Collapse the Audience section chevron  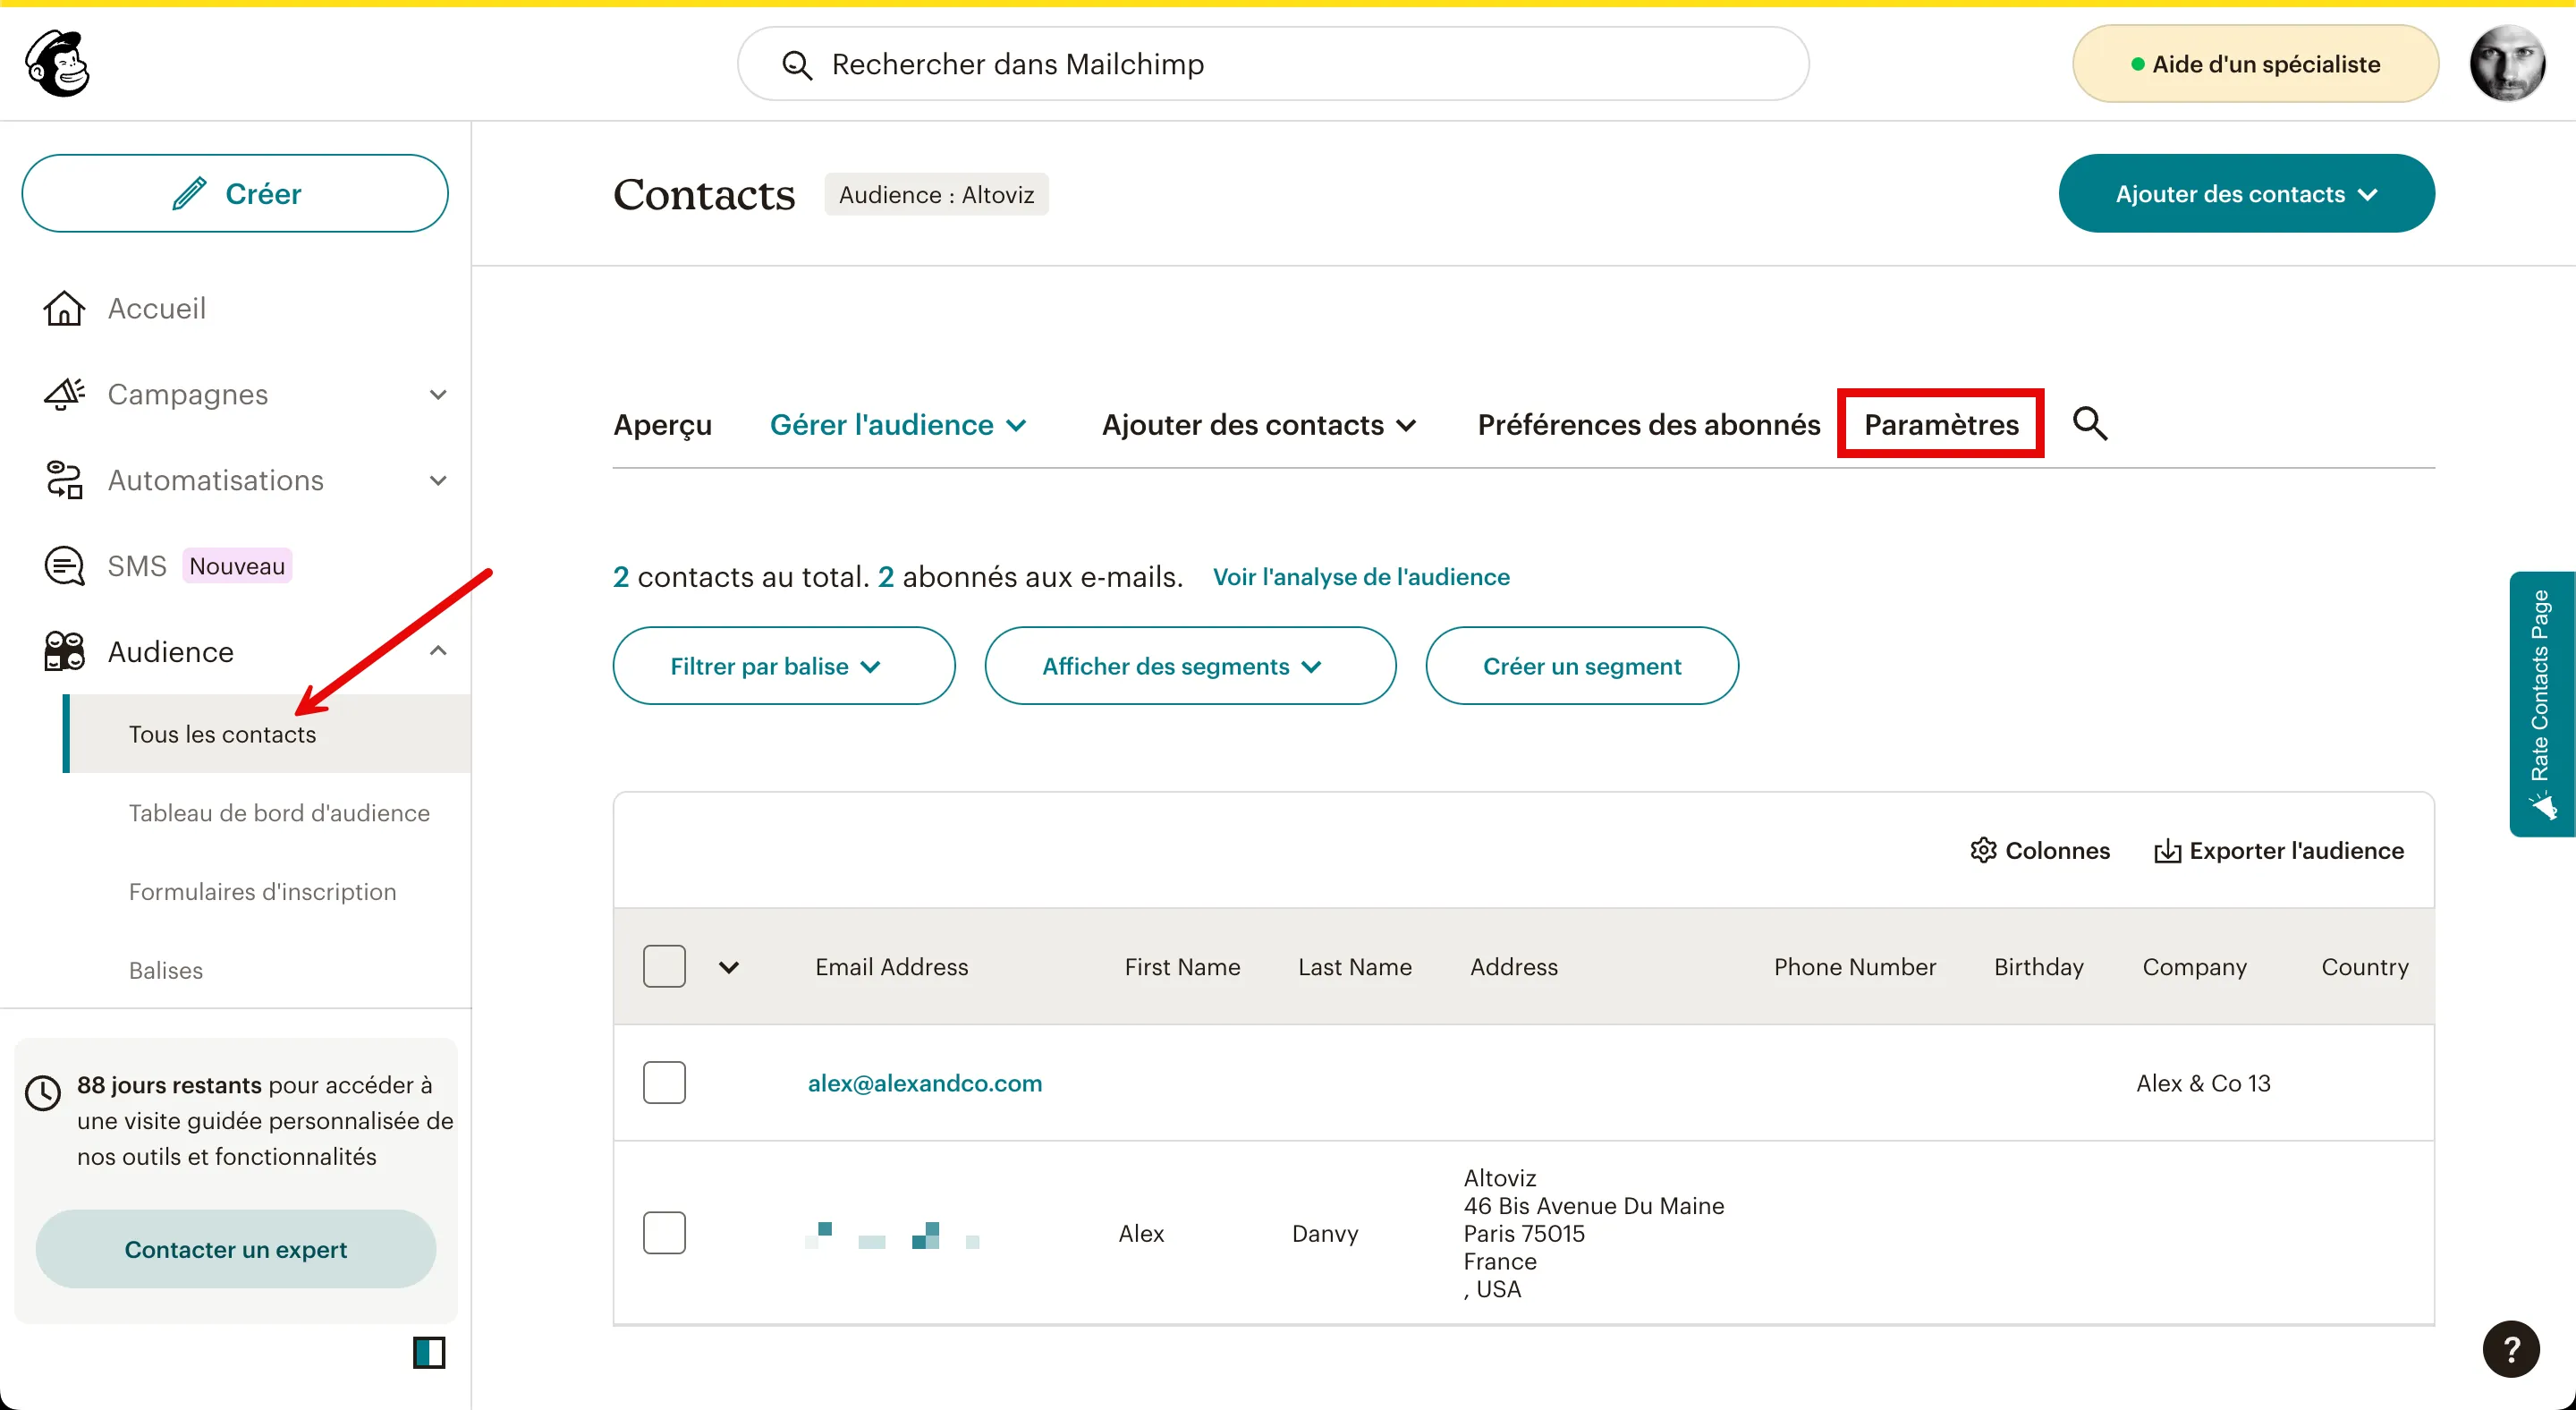(x=438, y=651)
